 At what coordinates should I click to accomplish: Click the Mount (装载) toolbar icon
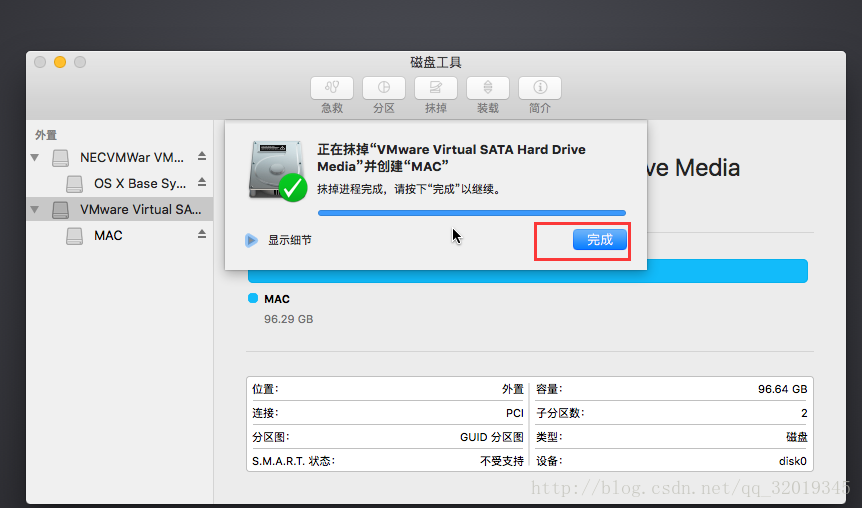[488, 88]
